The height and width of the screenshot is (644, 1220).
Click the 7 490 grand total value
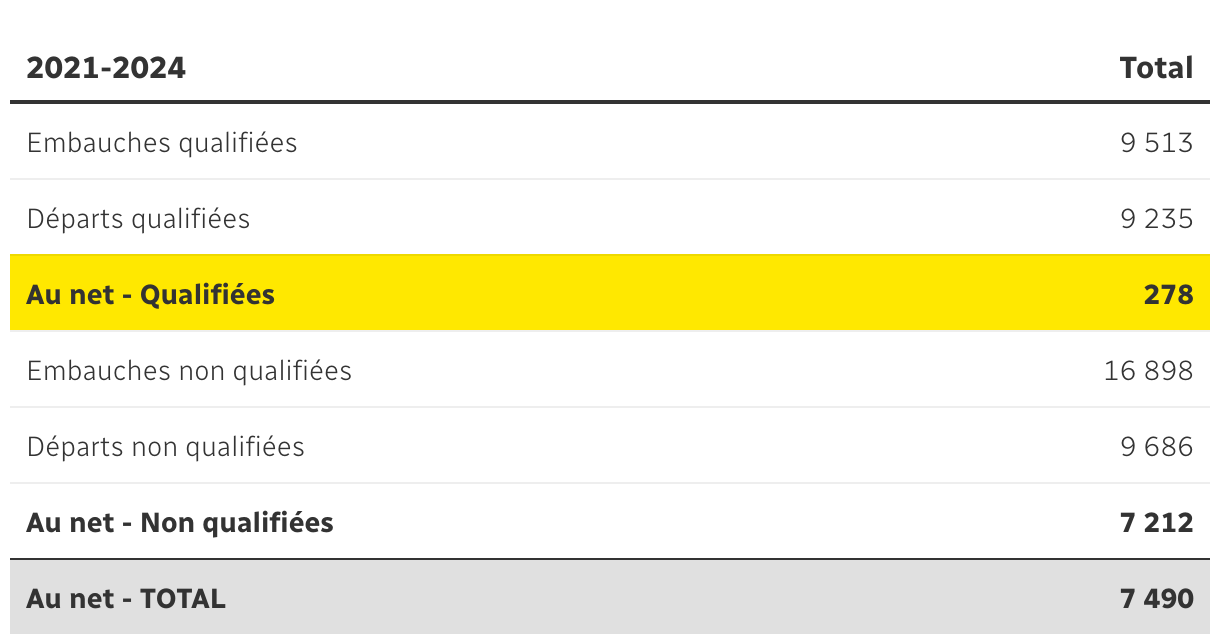coord(1156,599)
